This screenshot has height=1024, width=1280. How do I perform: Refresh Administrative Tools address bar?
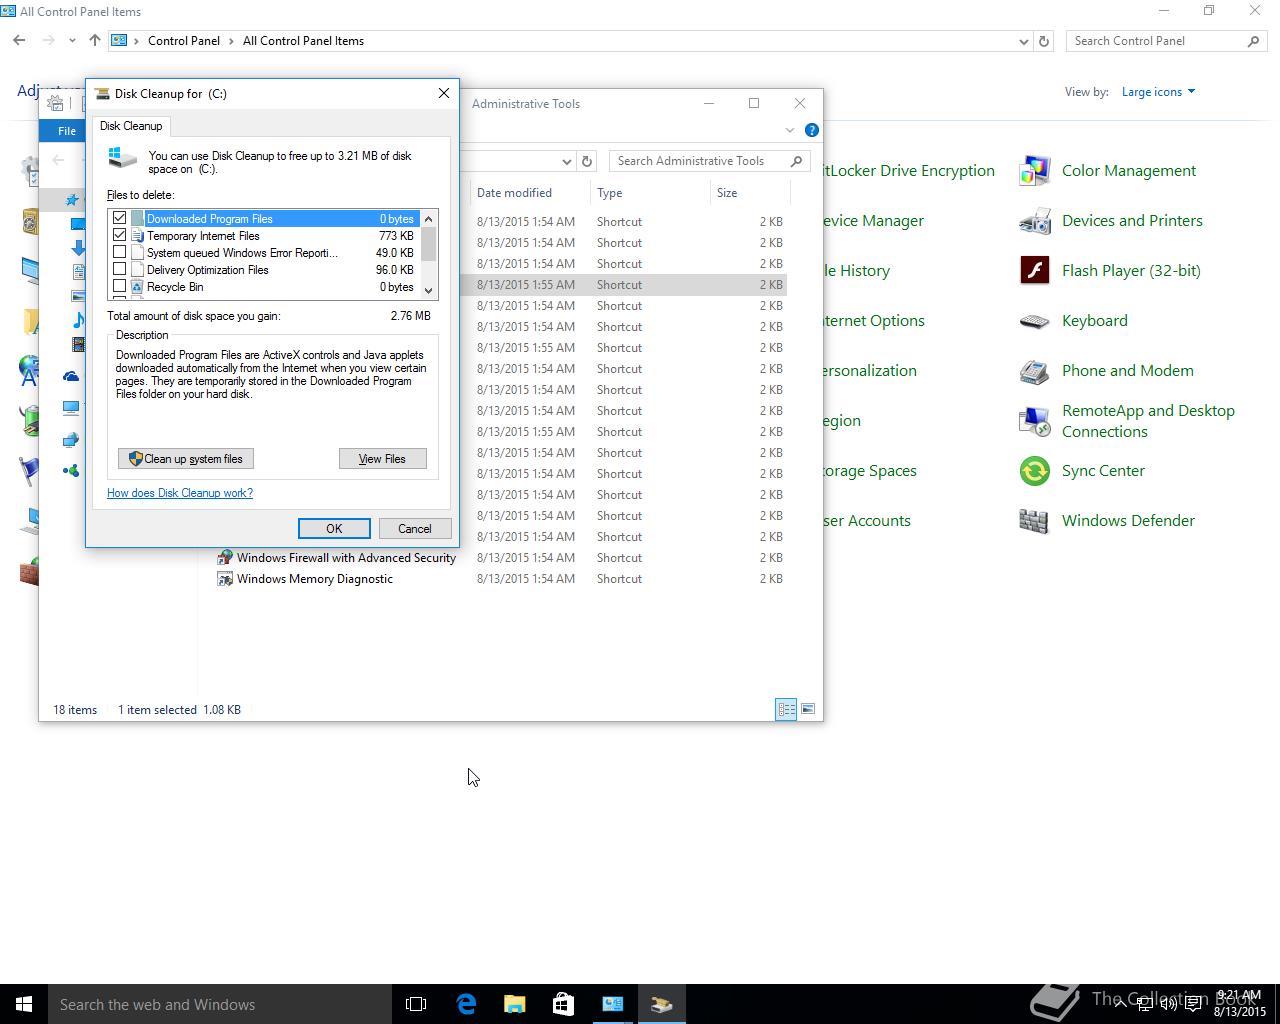click(x=587, y=161)
